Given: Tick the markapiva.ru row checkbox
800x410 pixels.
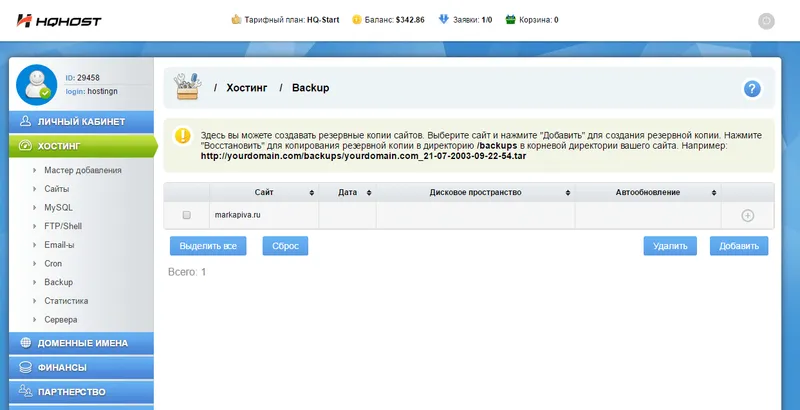Looking at the screenshot, I should [x=187, y=215].
